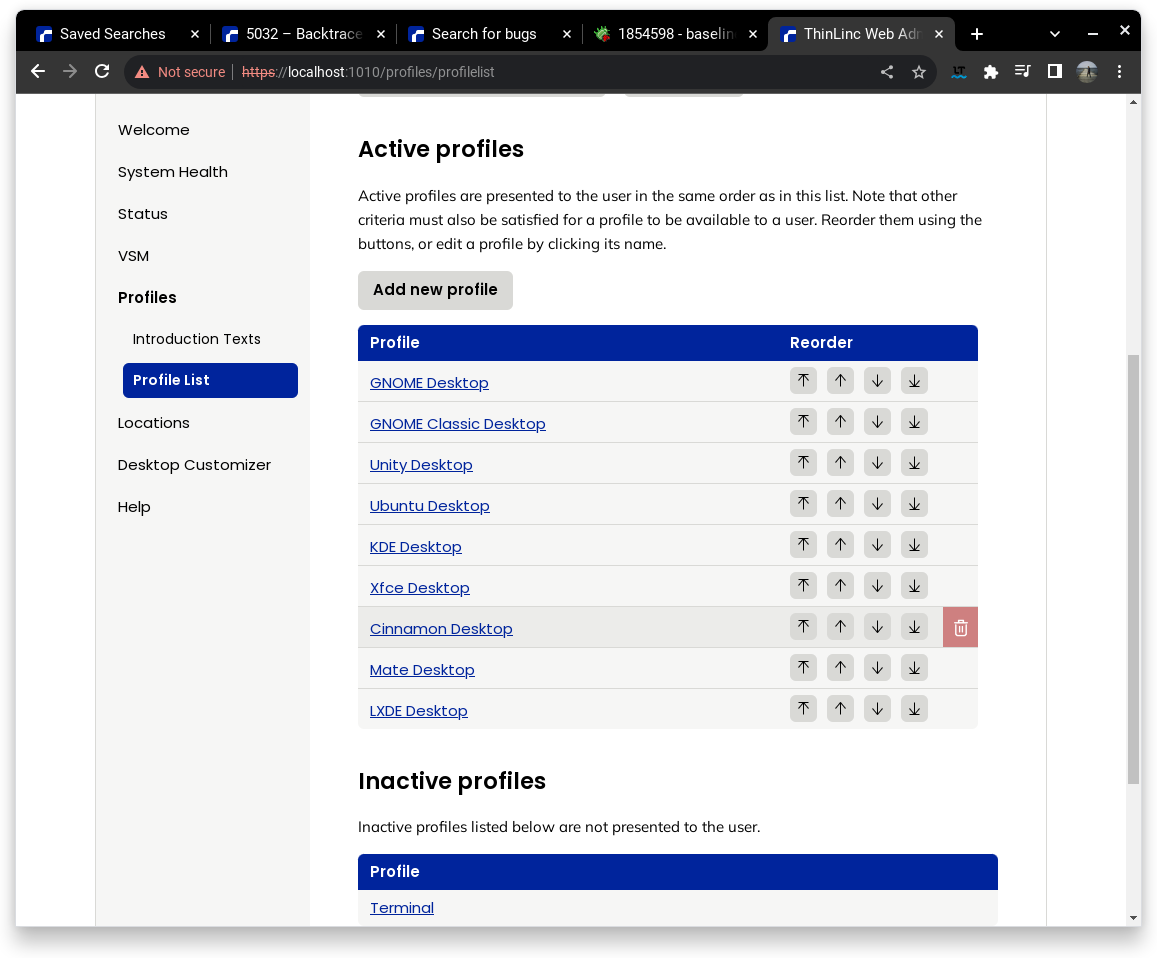Move KDE Desktop to top of list
The width and height of the screenshot is (1157, 958).
pos(803,545)
